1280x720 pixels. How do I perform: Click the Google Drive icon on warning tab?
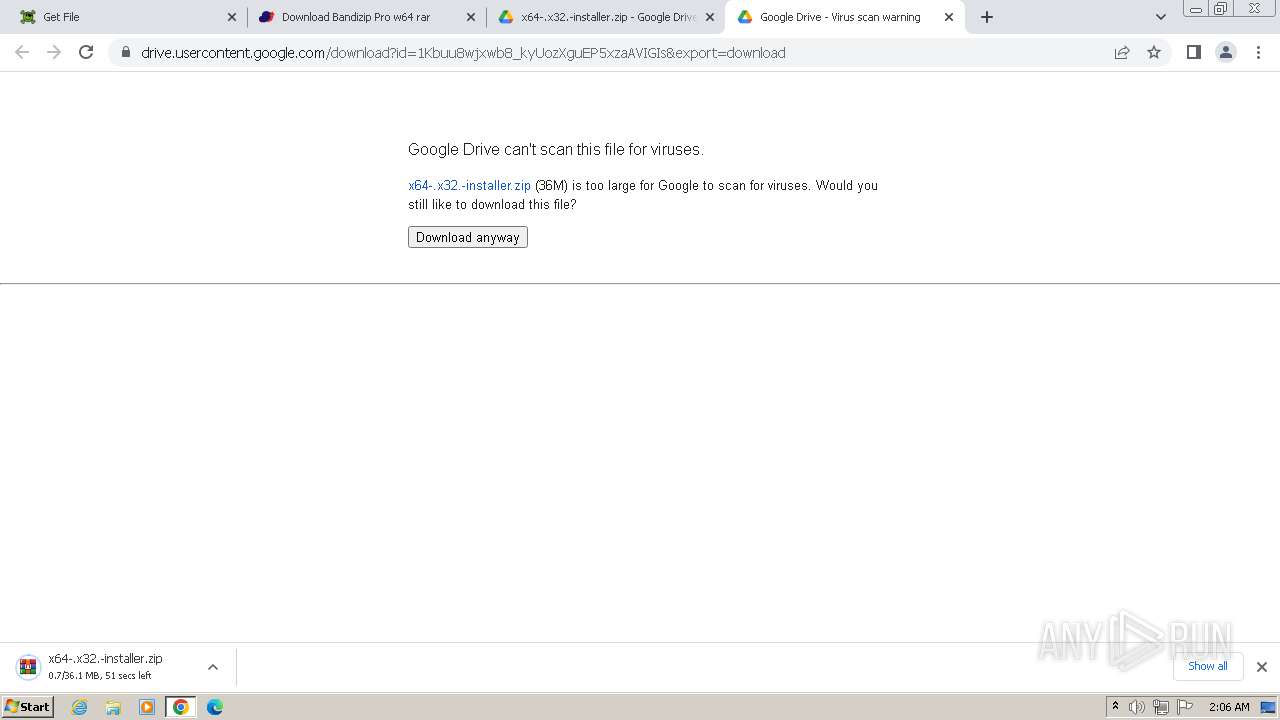(x=745, y=17)
